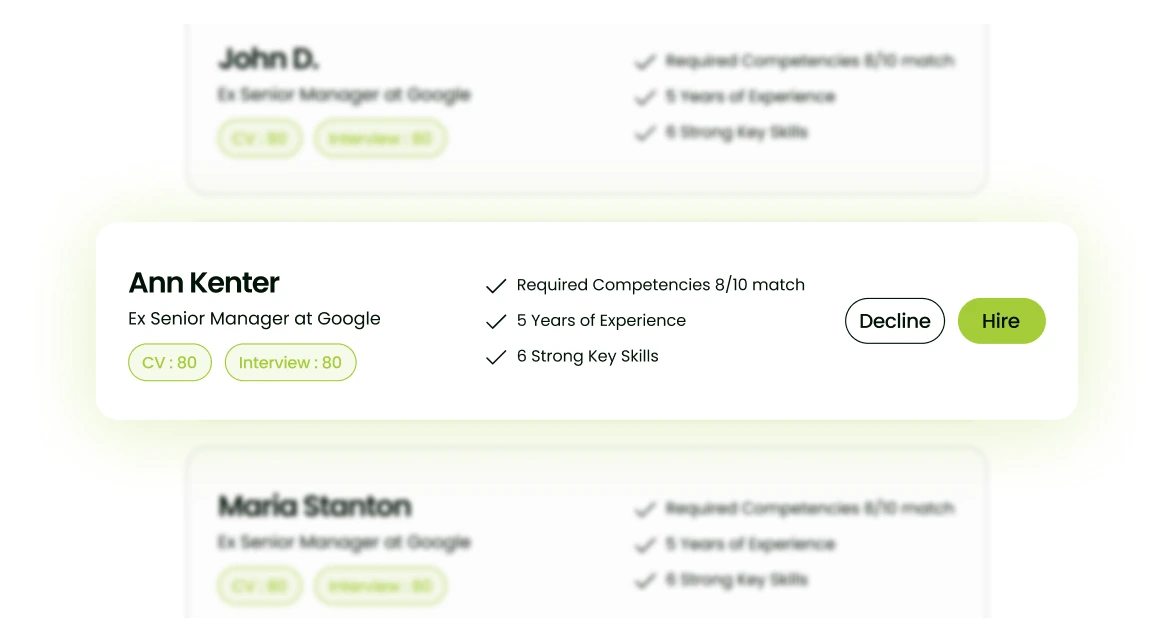Click Maria Stanton's CV score badge
The width and height of the screenshot is (1176, 640).
tap(259, 586)
